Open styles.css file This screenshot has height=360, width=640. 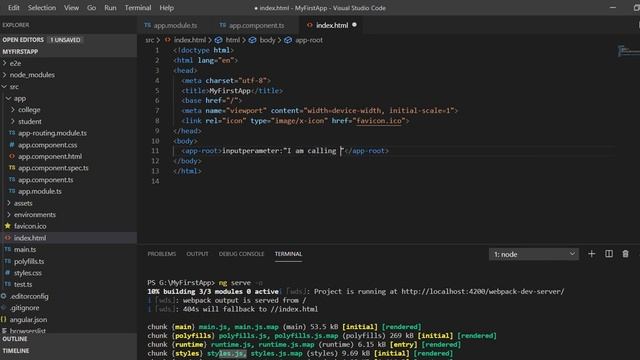click(x=28, y=273)
